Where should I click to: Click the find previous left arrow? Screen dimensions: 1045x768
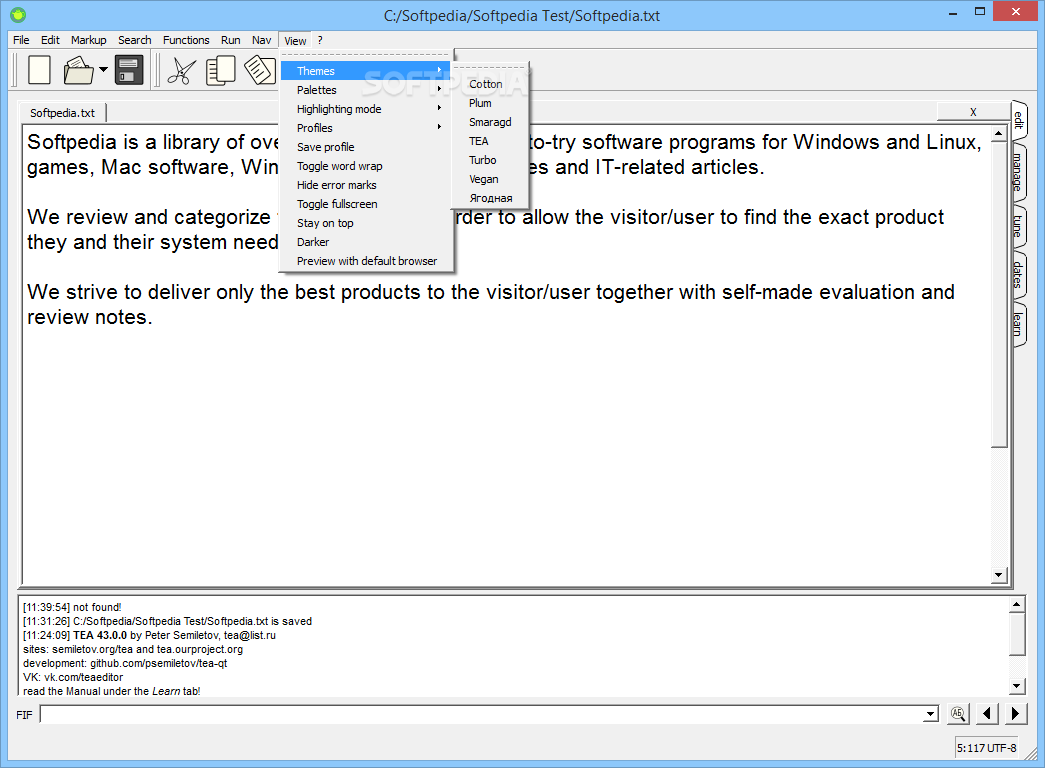click(987, 713)
